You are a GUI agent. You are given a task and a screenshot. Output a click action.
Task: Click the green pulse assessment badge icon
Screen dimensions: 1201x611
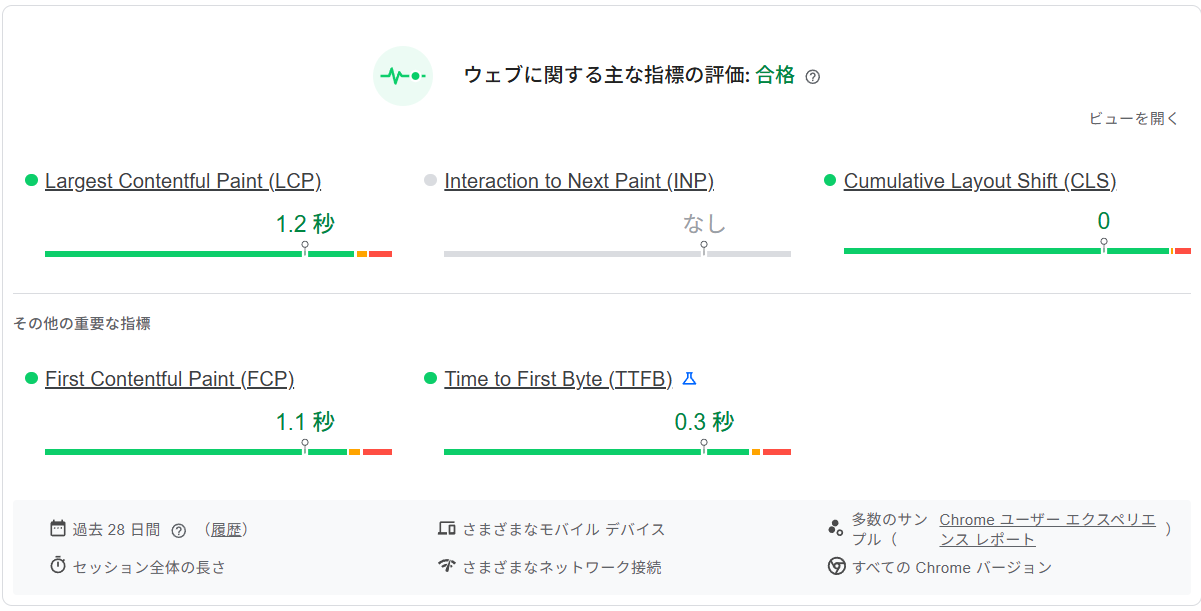403,76
